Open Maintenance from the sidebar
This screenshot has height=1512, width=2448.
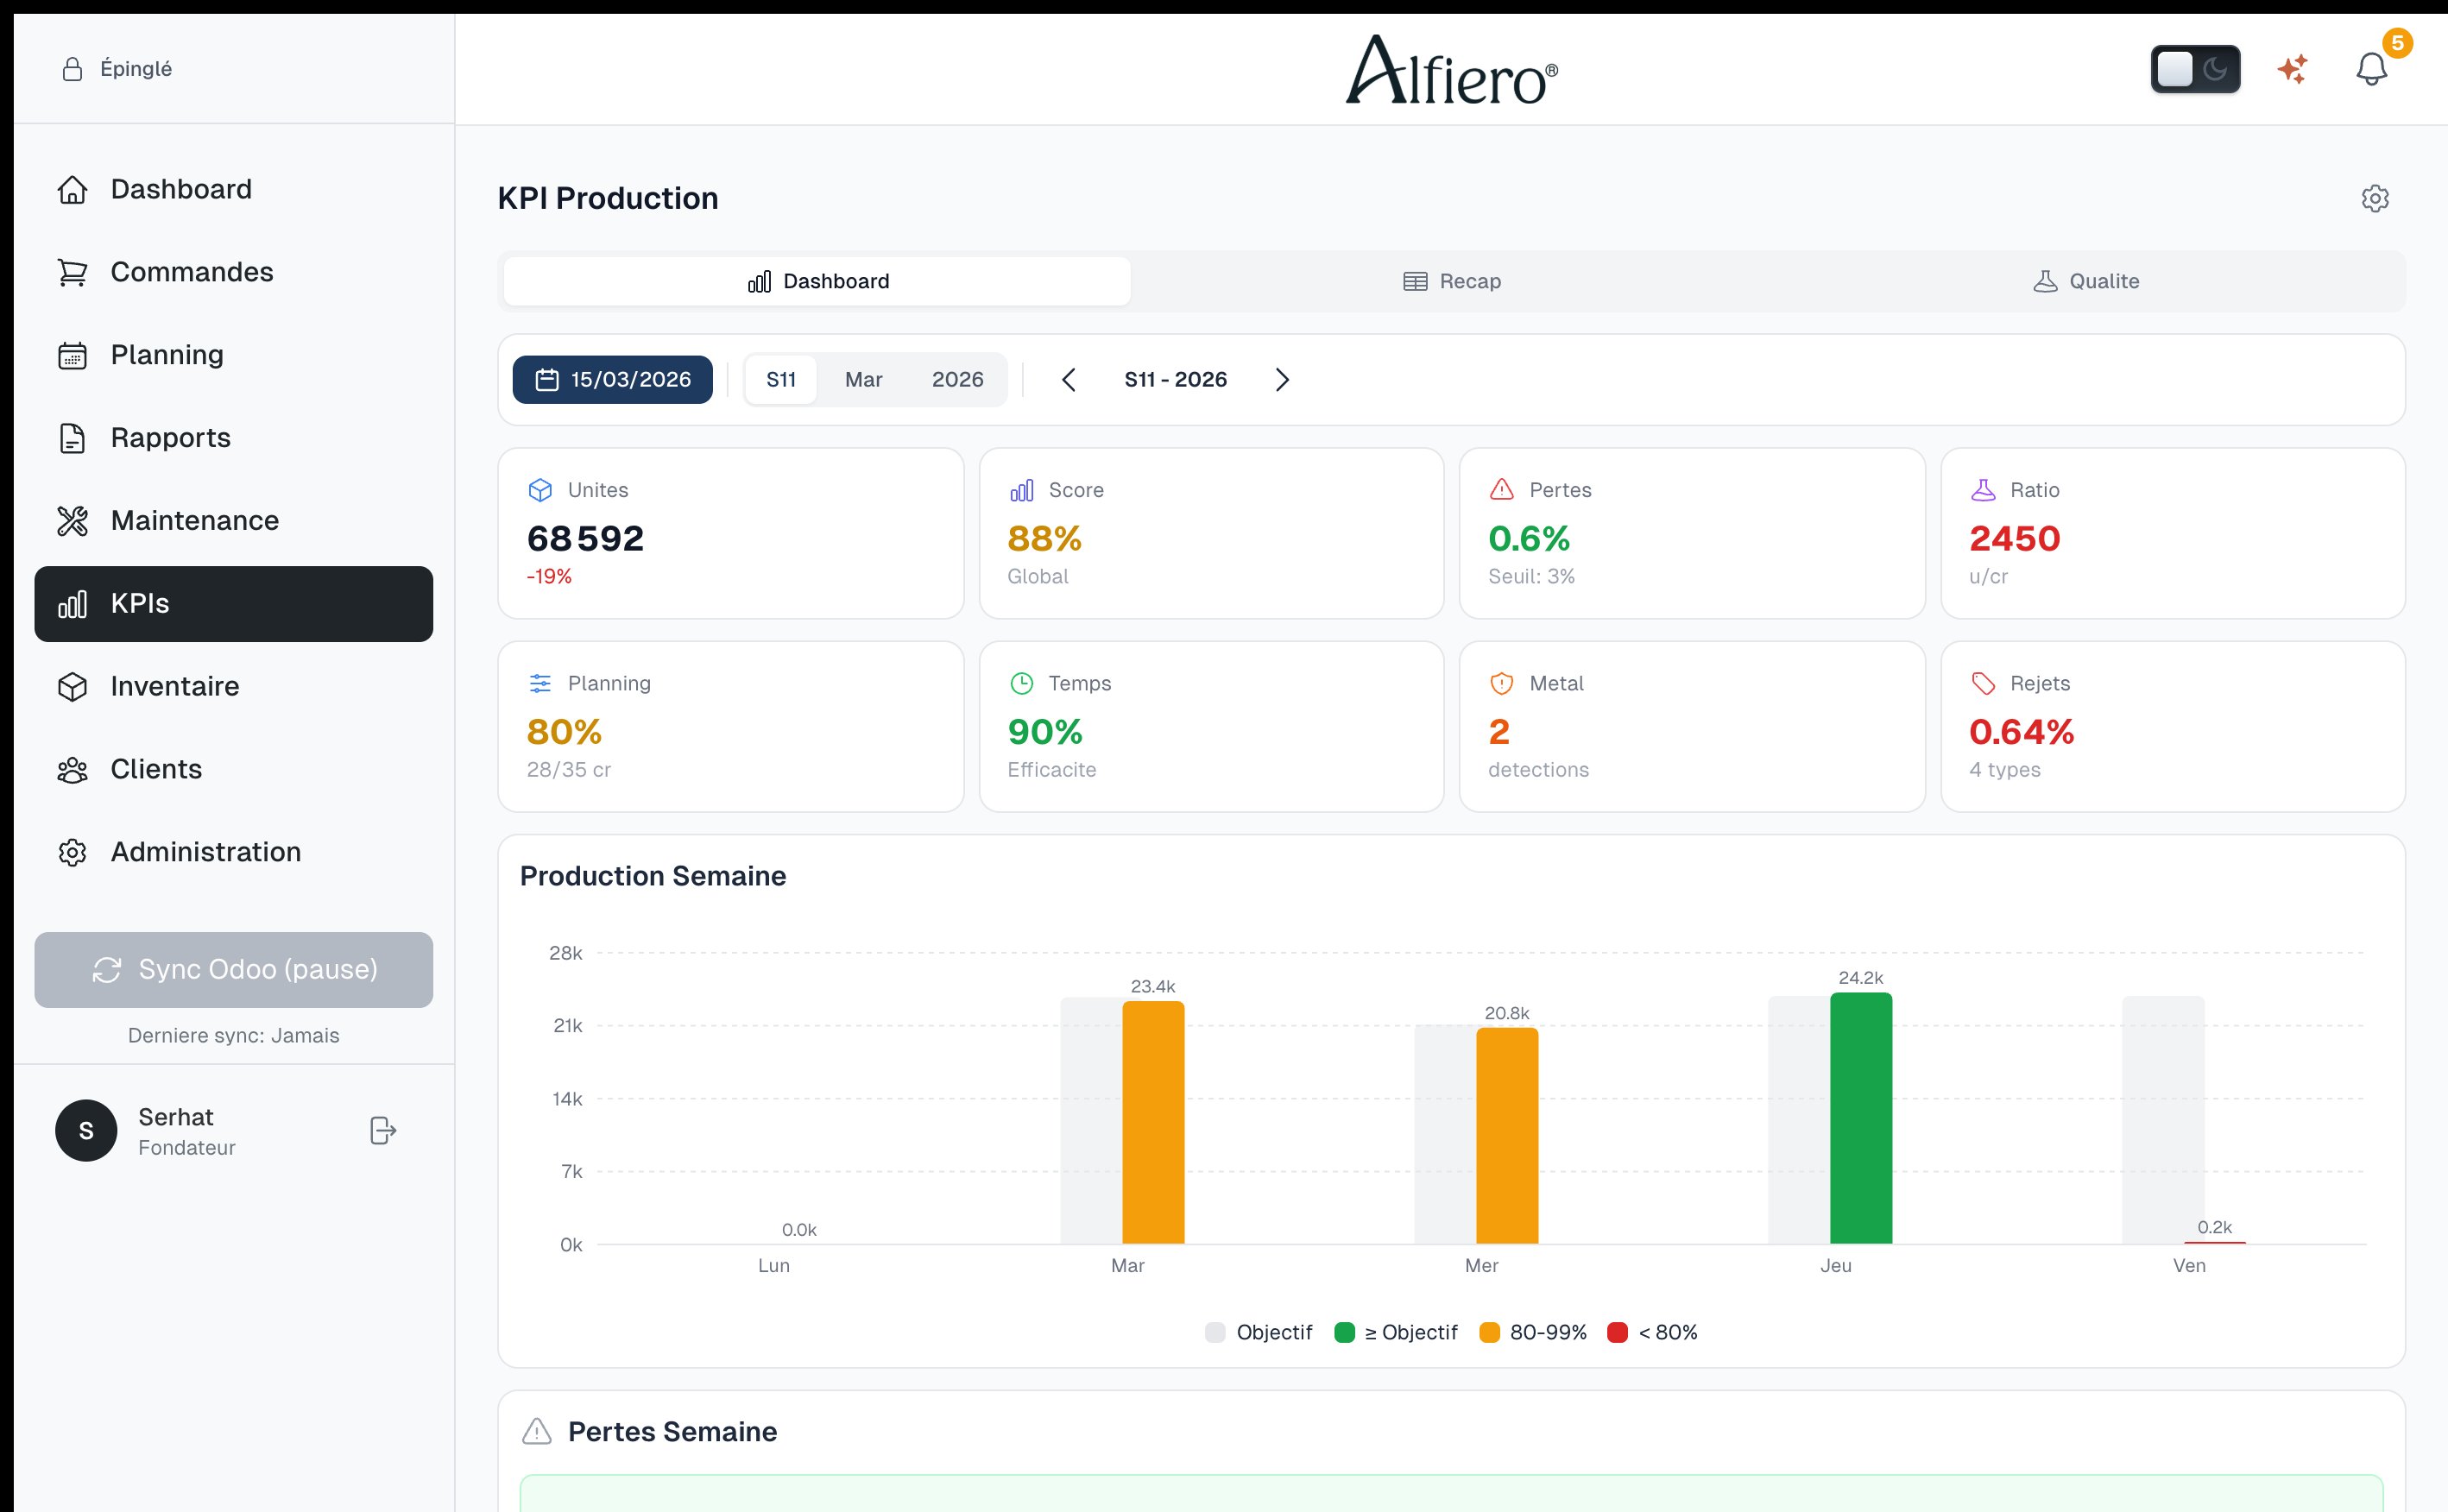pos(194,520)
